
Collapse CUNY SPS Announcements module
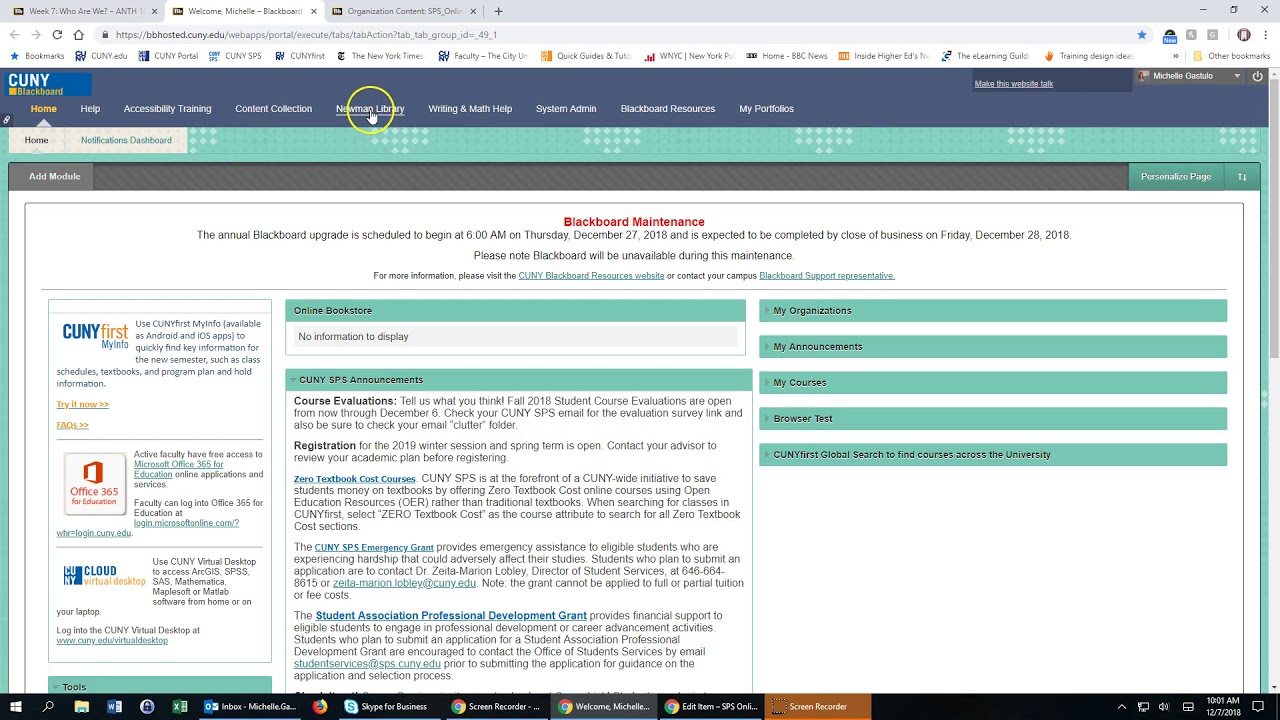point(292,380)
